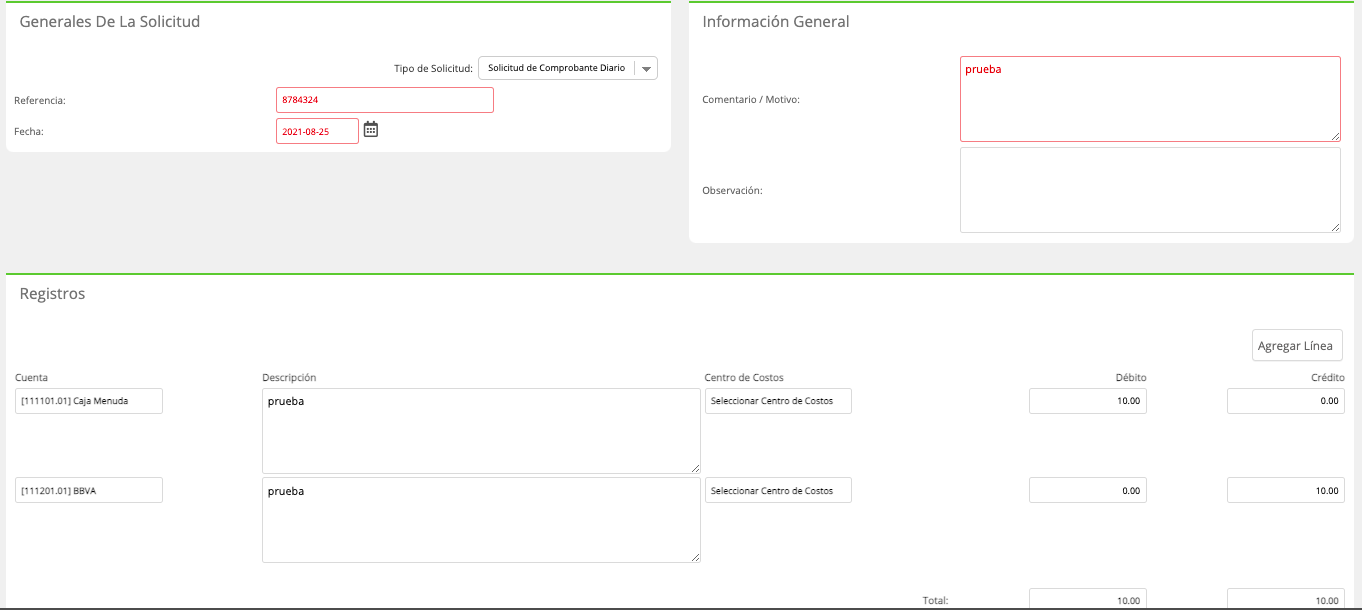Click the Centro de Costos column header
This screenshot has width=1362, height=610.
click(x=744, y=378)
